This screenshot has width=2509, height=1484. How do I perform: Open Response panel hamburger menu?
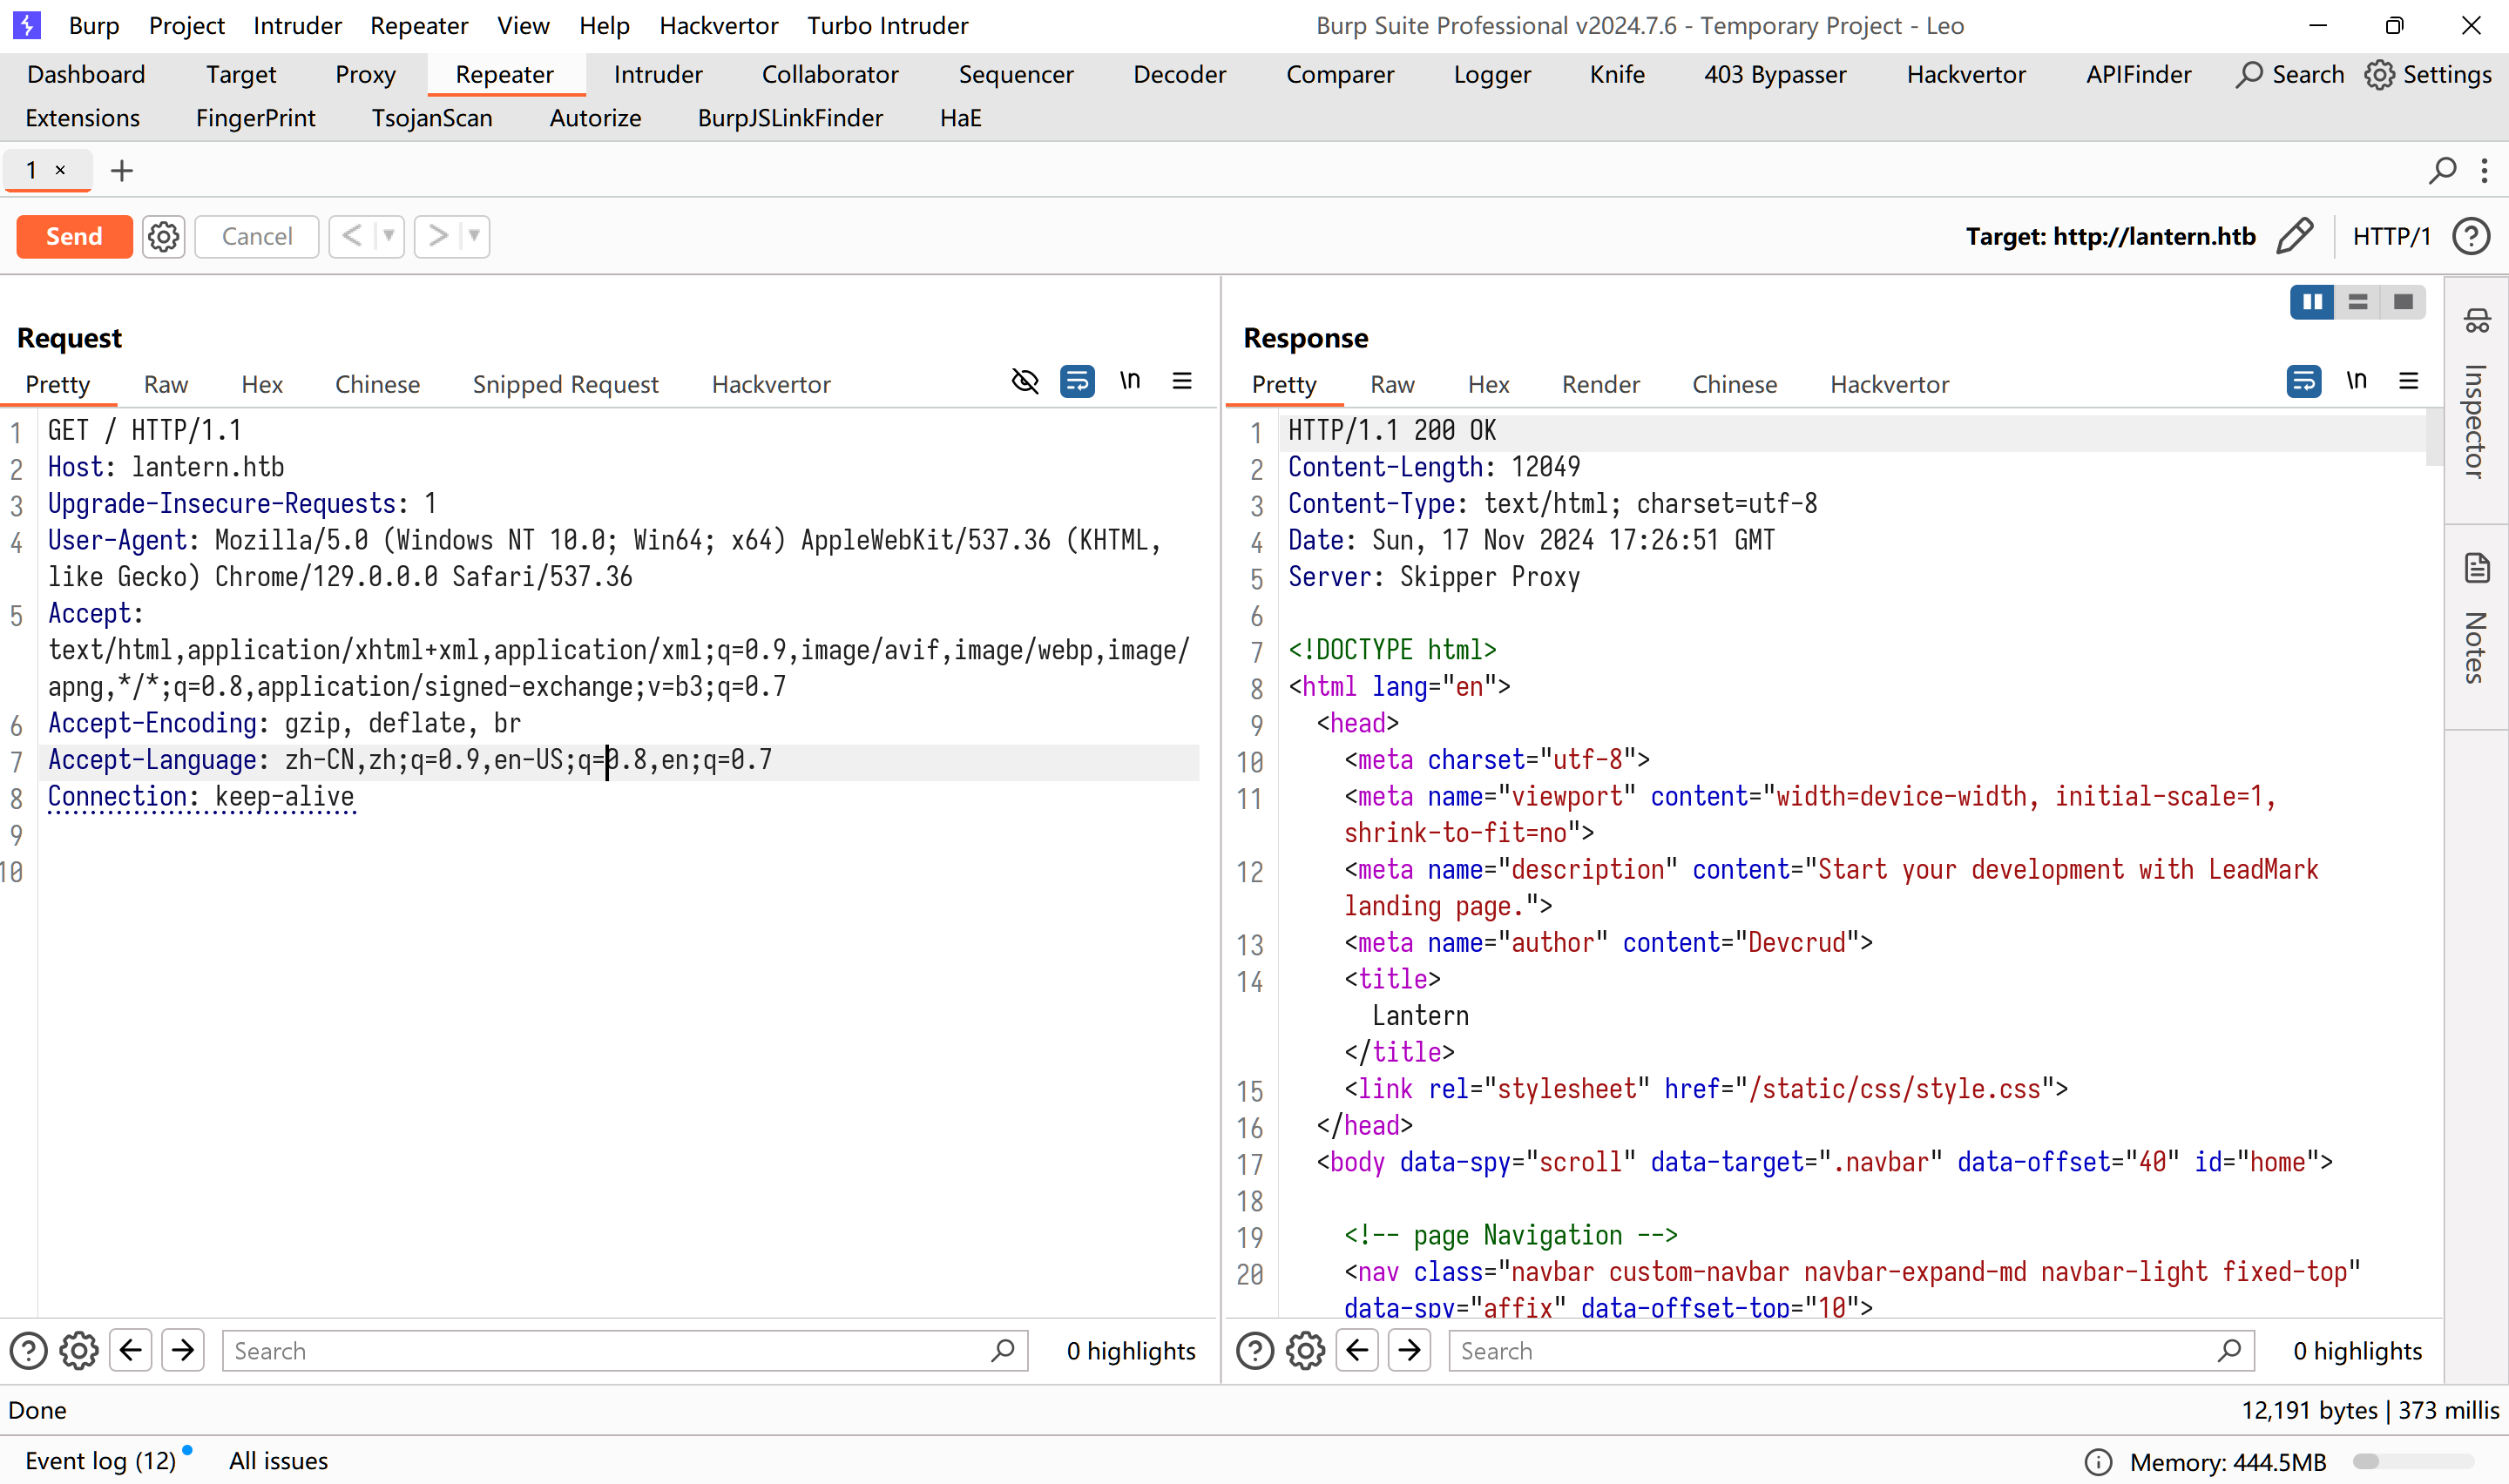coord(2409,381)
